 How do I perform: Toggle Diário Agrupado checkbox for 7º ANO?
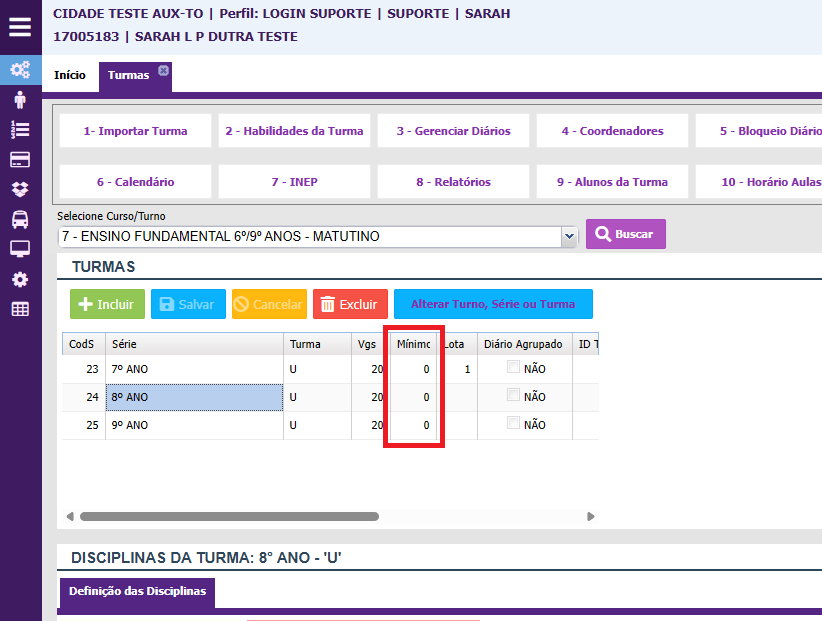(x=514, y=367)
